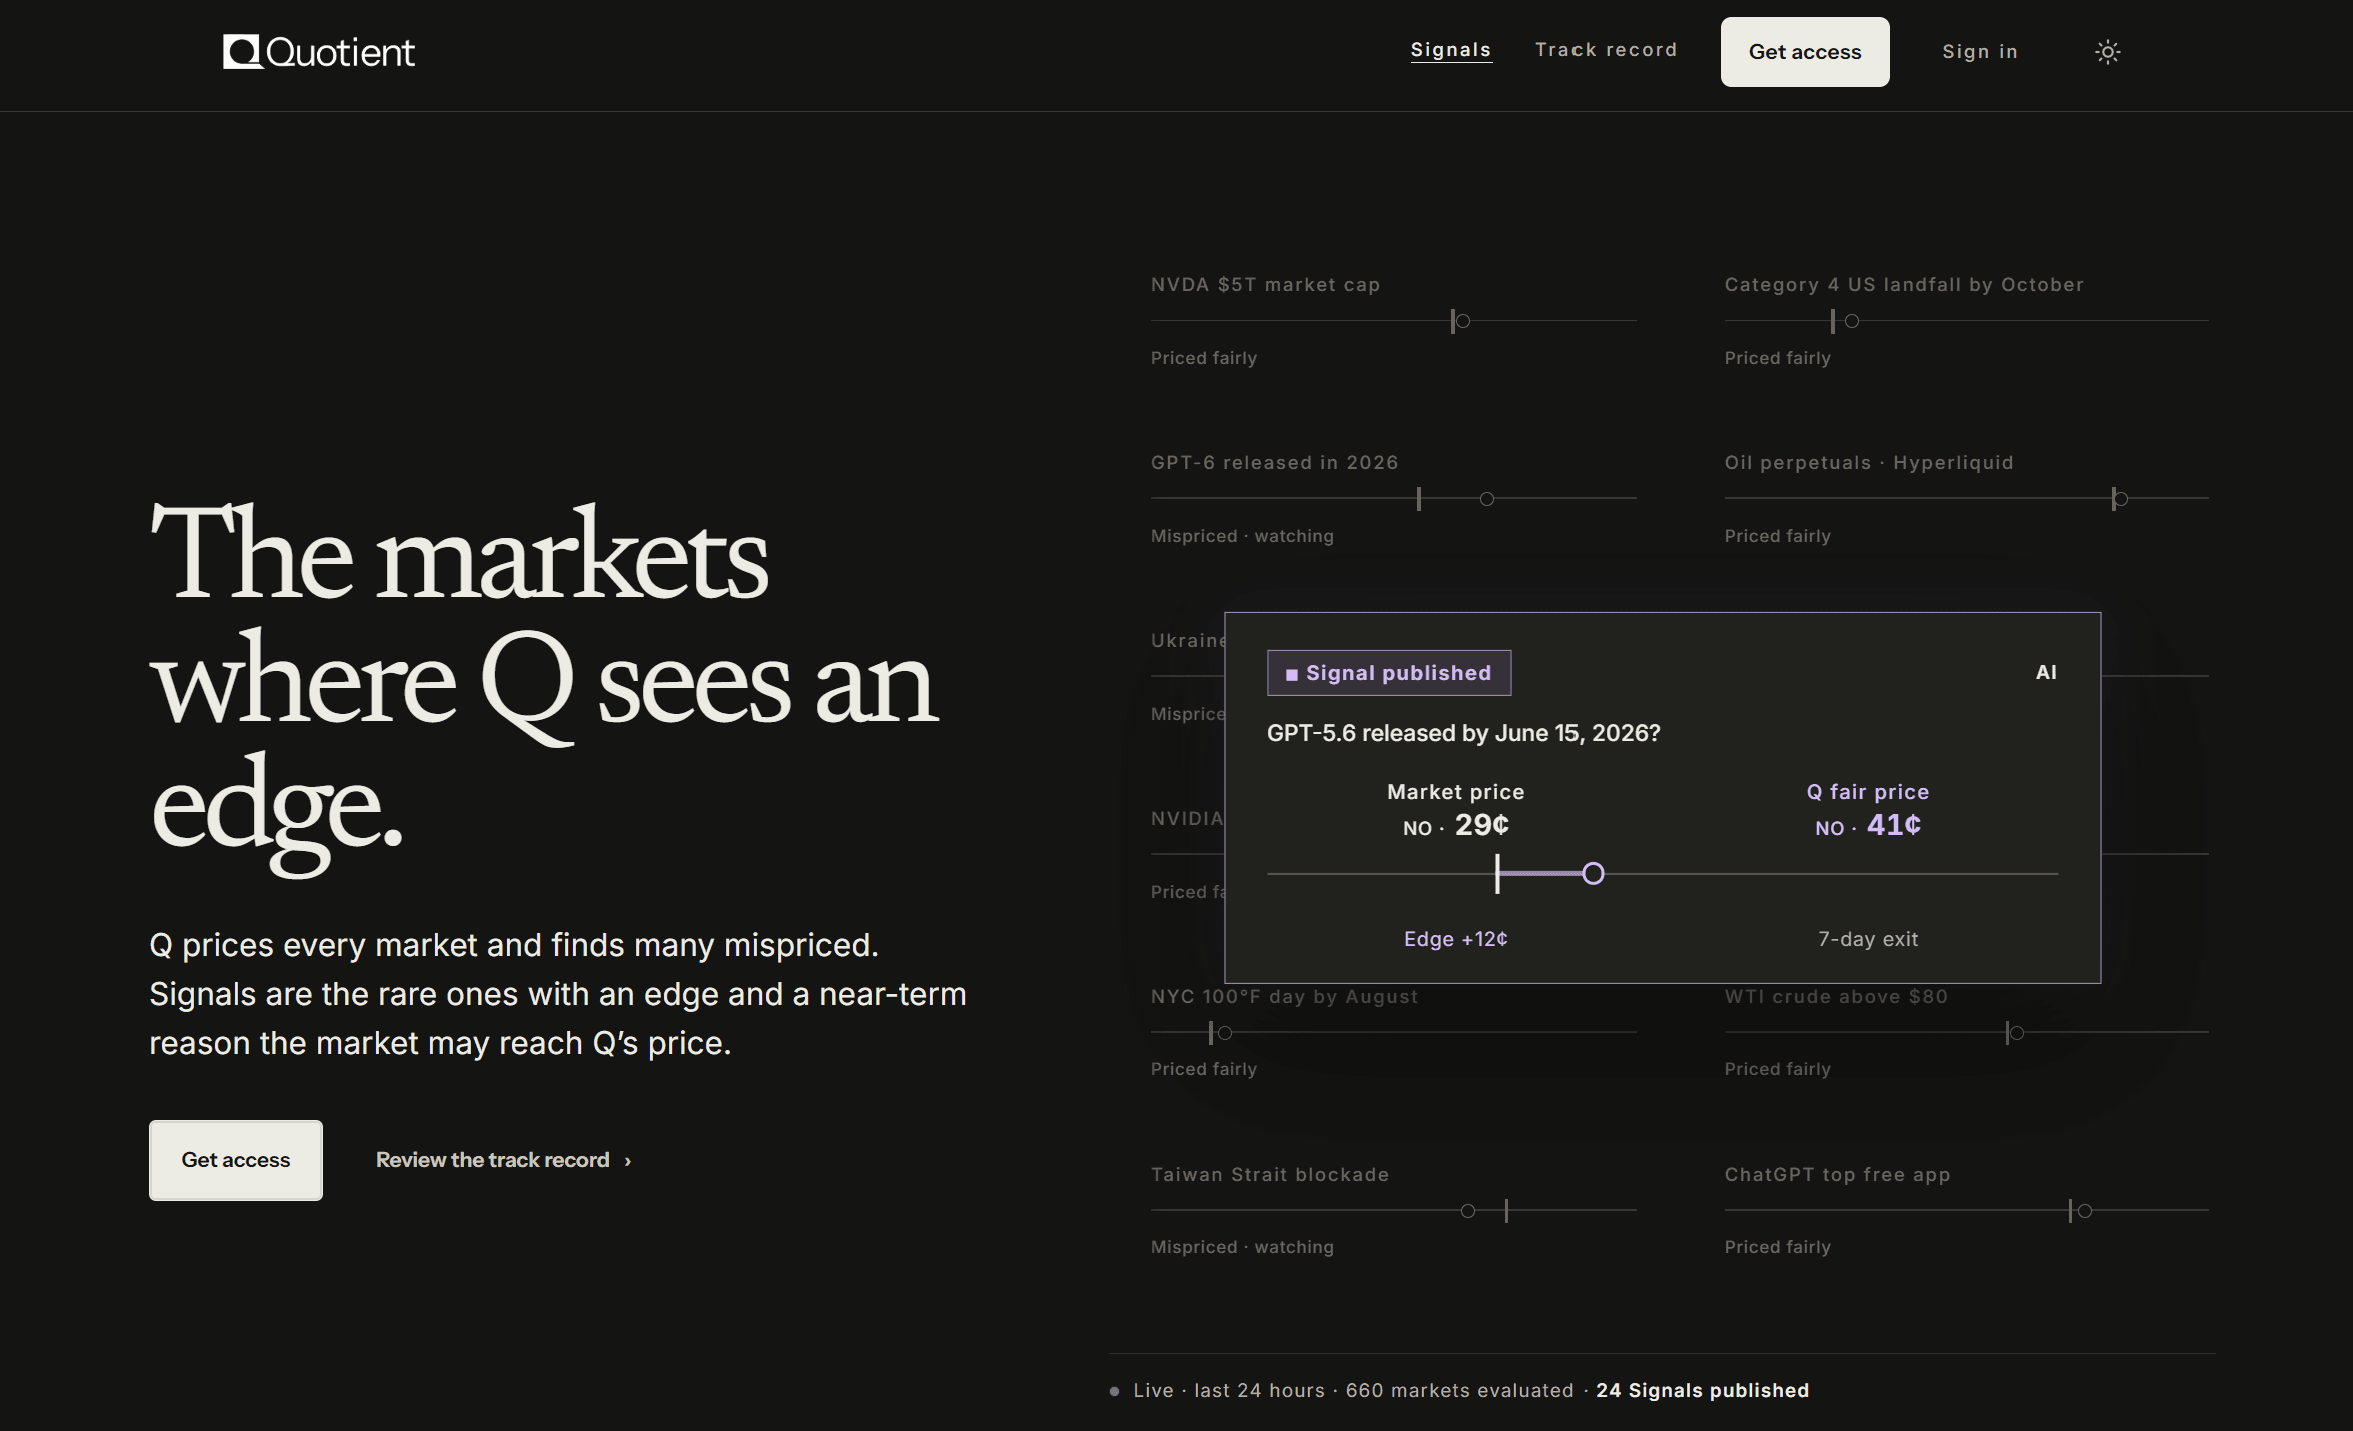The height and width of the screenshot is (1431, 2353).
Task: Click the Sign in link
Action: [1979, 52]
